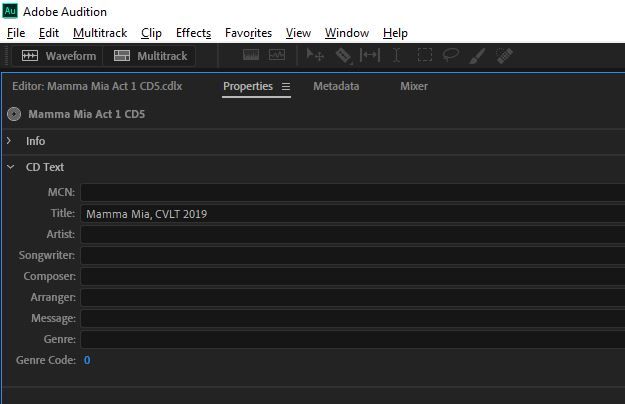The height and width of the screenshot is (404, 625).
Task: Click the Genre Code value 0
Action: pos(87,360)
